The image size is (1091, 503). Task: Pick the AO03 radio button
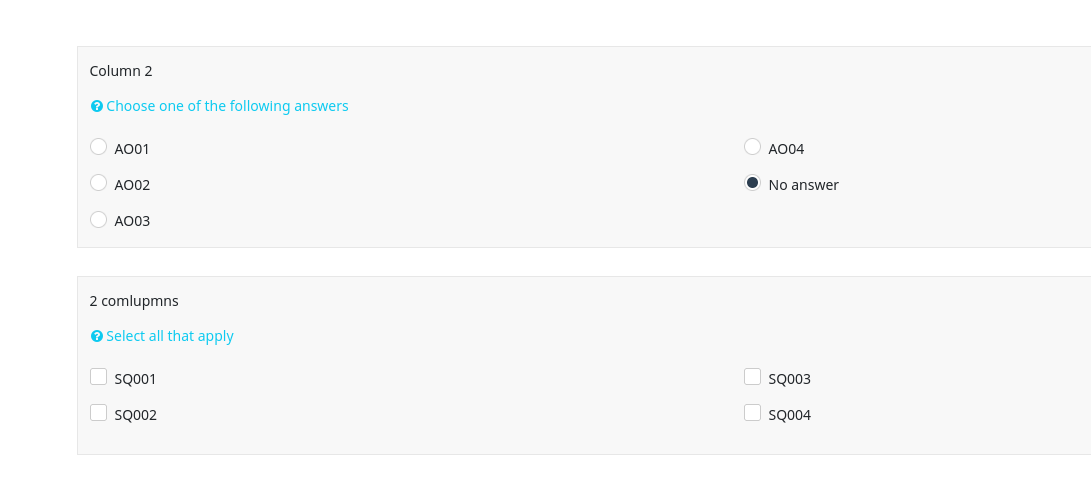pos(98,219)
